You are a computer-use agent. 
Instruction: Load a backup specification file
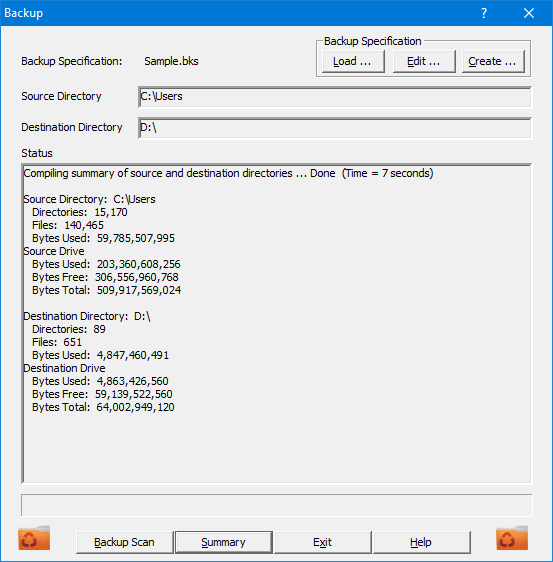pos(353,62)
